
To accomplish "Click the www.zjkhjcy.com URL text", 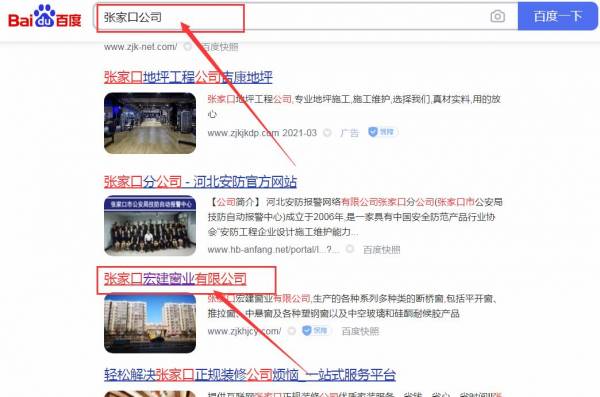I will point(244,331).
